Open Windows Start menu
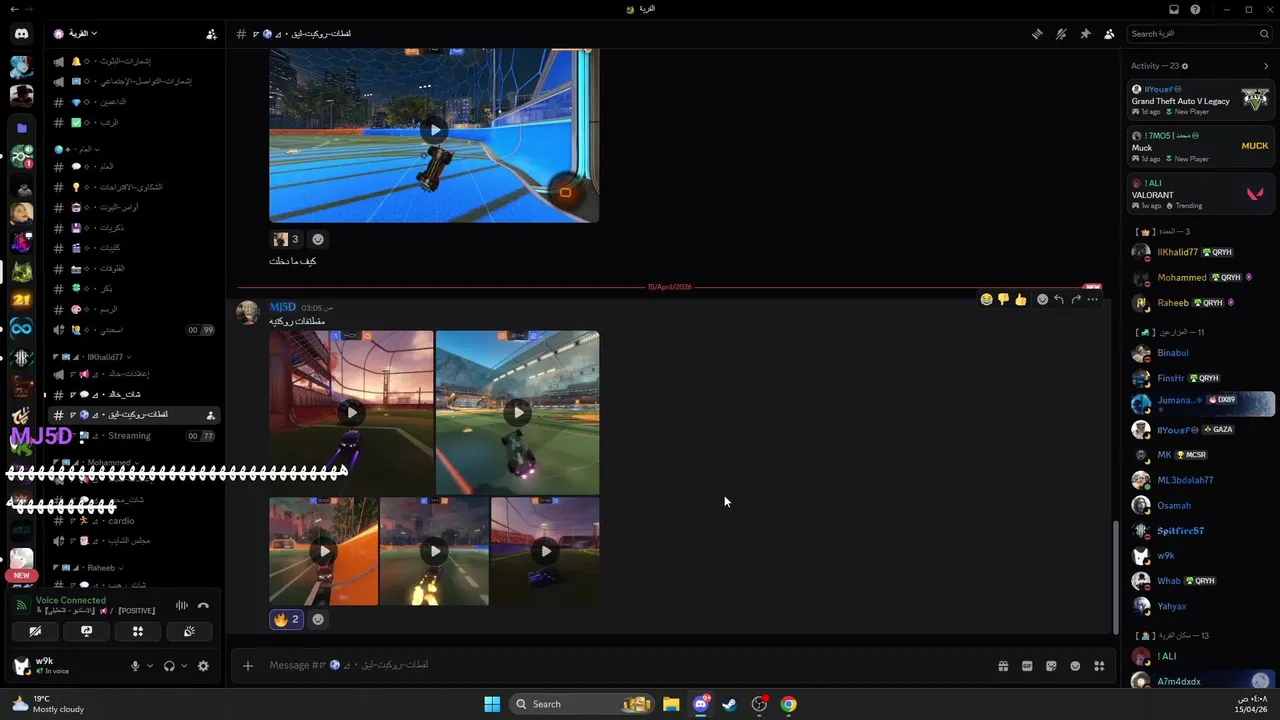Image resolution: width=1280 pixels, height=720 pixels. click(492, 704)
